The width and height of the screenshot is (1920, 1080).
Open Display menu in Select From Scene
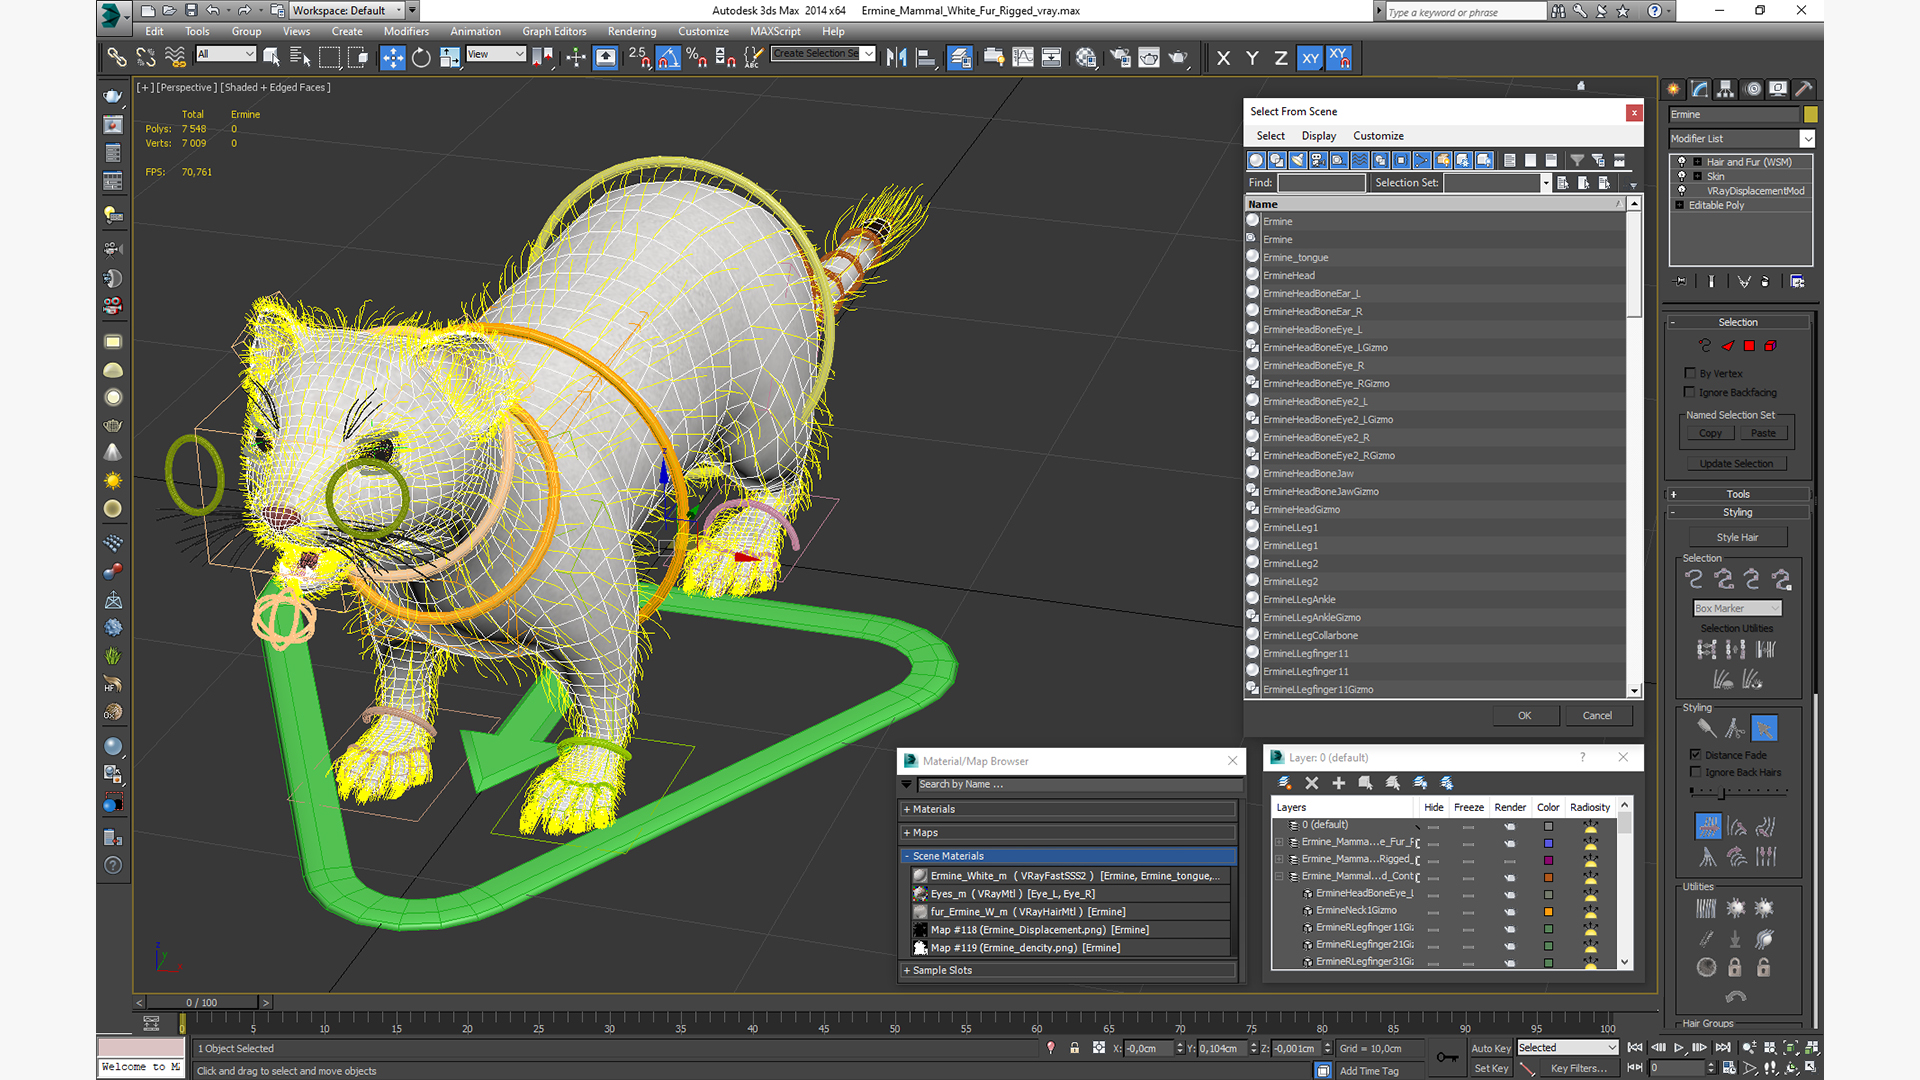[x=1318, y=136]
